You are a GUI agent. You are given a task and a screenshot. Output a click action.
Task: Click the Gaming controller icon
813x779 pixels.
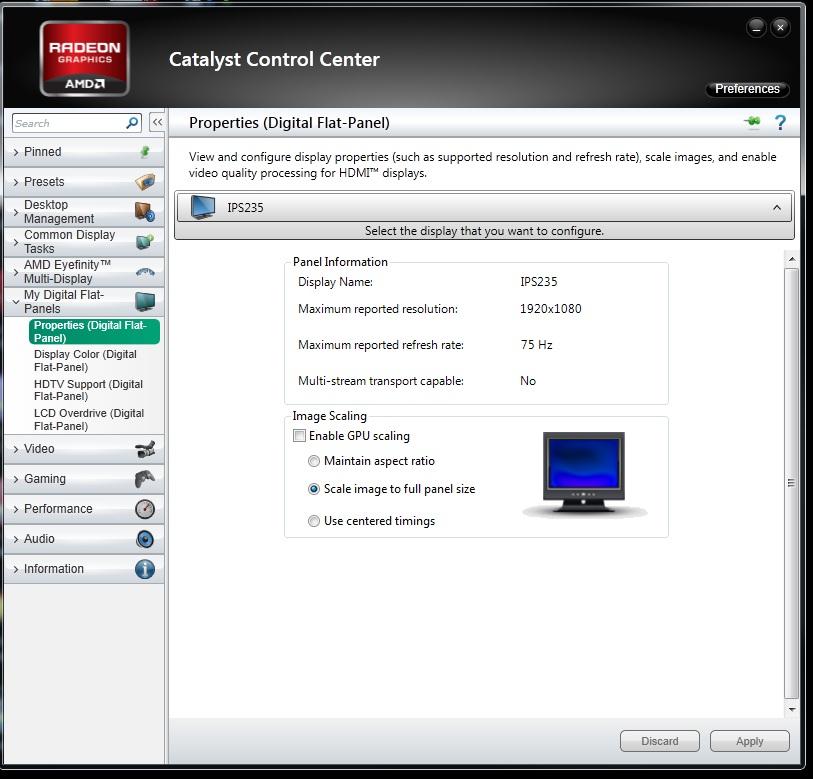145,479
